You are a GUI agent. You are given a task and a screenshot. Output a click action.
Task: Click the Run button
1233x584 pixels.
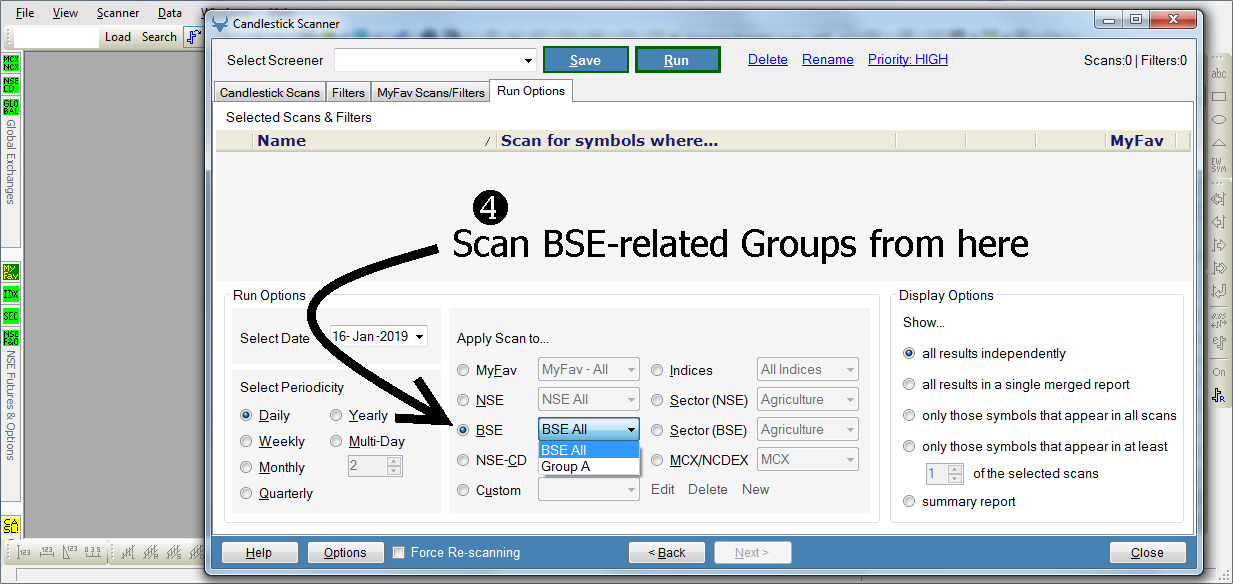point(677,60)
